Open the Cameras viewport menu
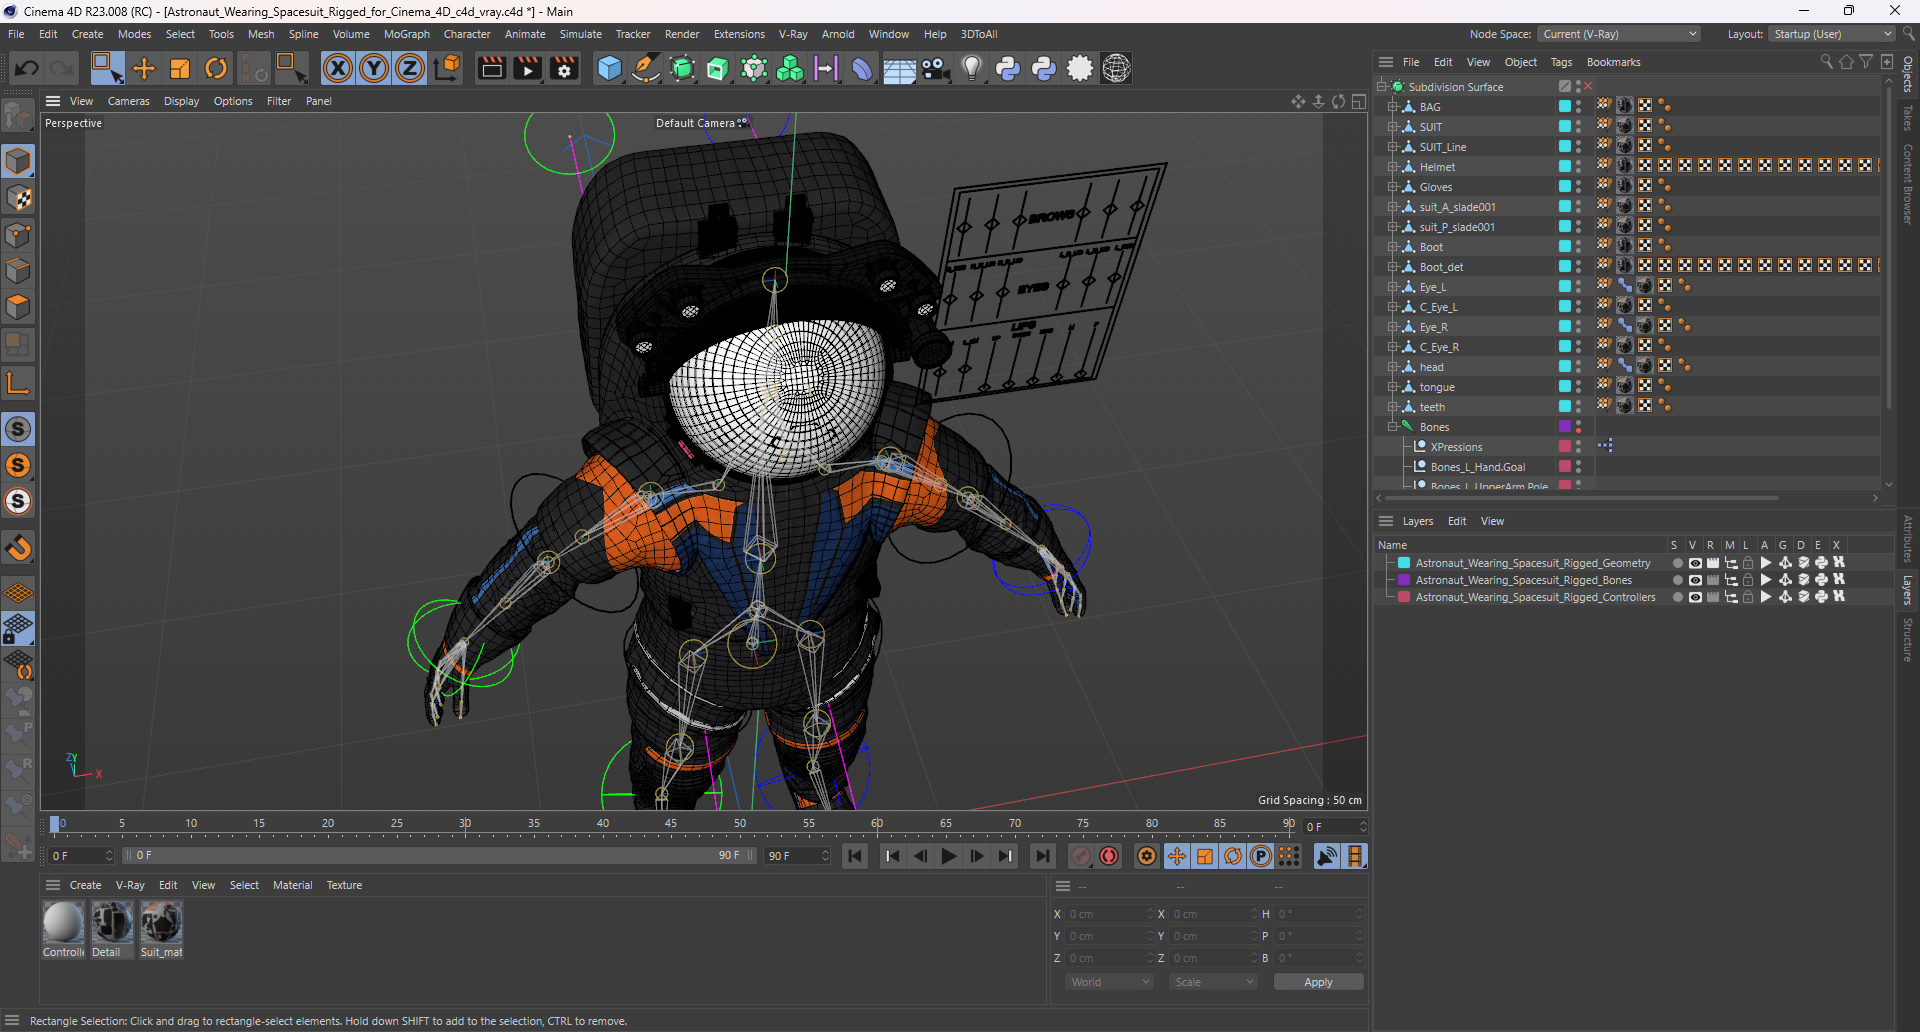The width and height of the screenshot is (1920, 1032). [128, 101]
